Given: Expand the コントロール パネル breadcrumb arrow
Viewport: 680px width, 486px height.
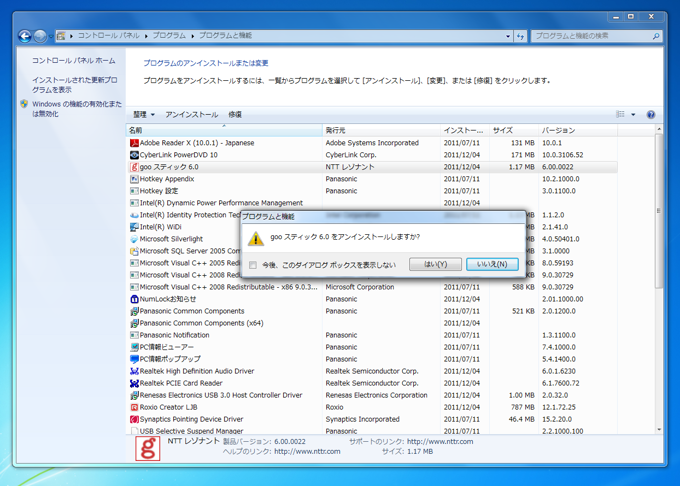Looking at the screenshot, I should [146, 36].
